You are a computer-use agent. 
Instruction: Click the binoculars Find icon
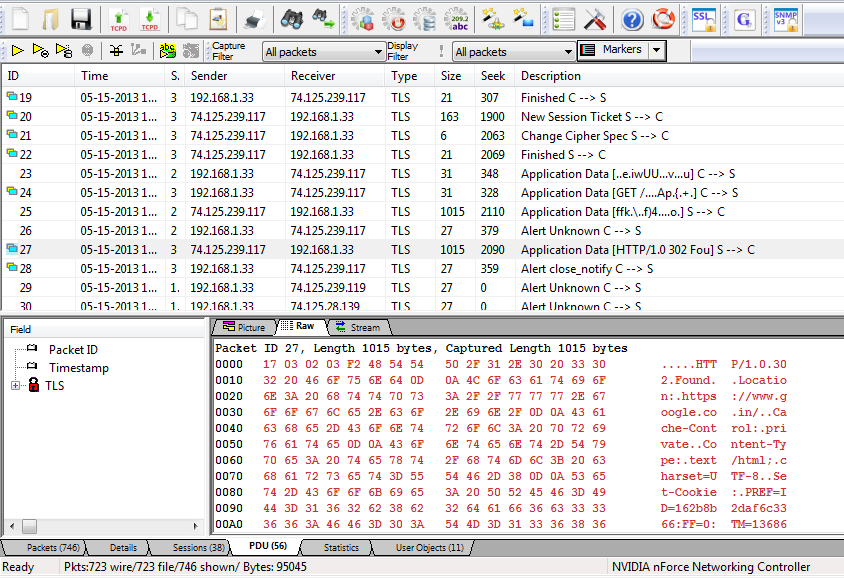(x=290, y=18)
